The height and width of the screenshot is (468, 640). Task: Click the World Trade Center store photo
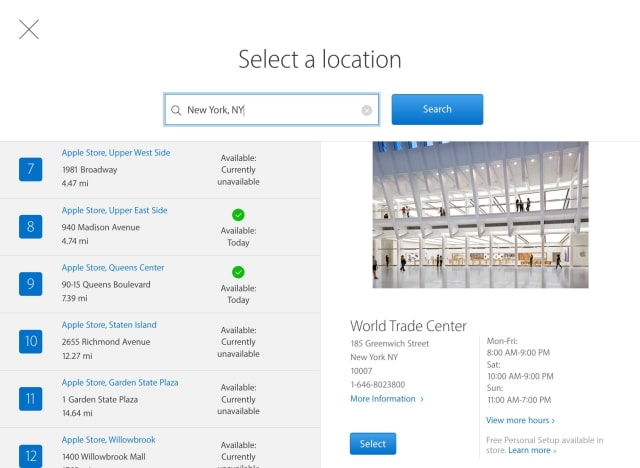(480, 214)
